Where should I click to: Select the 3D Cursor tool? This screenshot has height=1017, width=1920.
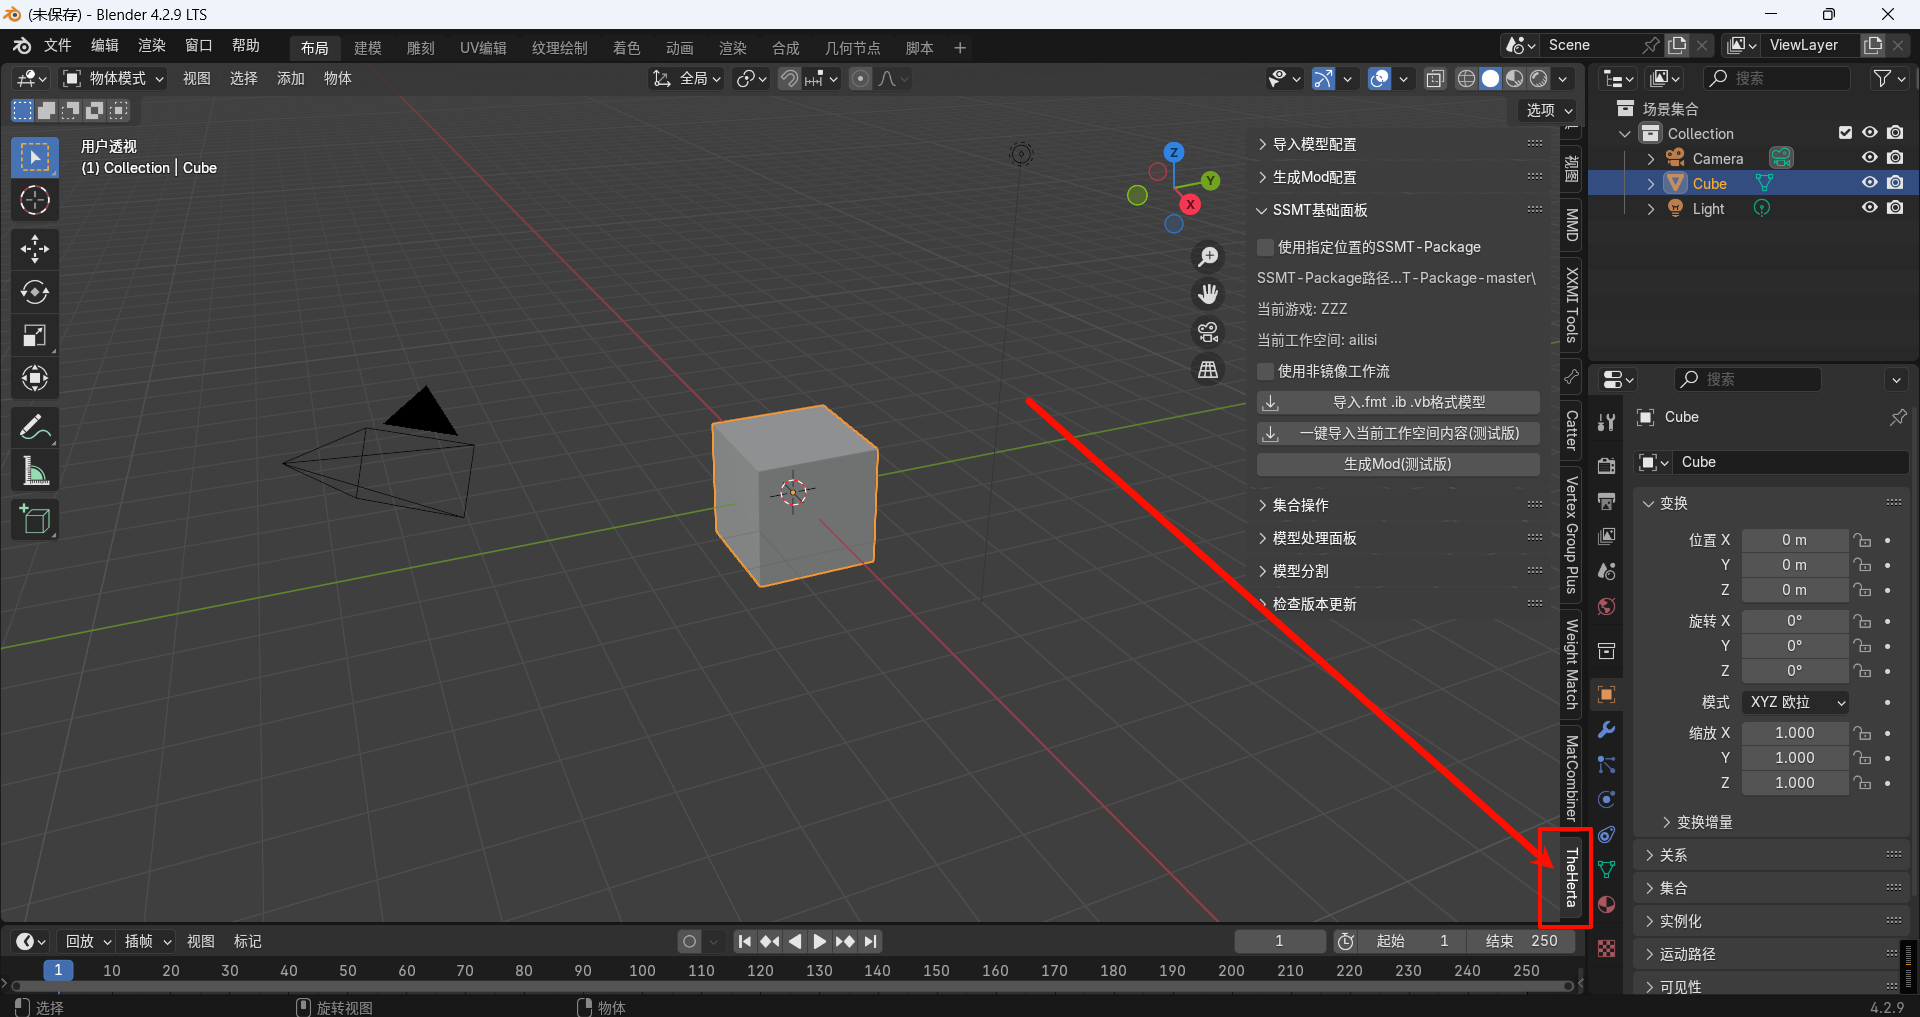(35, 201)
